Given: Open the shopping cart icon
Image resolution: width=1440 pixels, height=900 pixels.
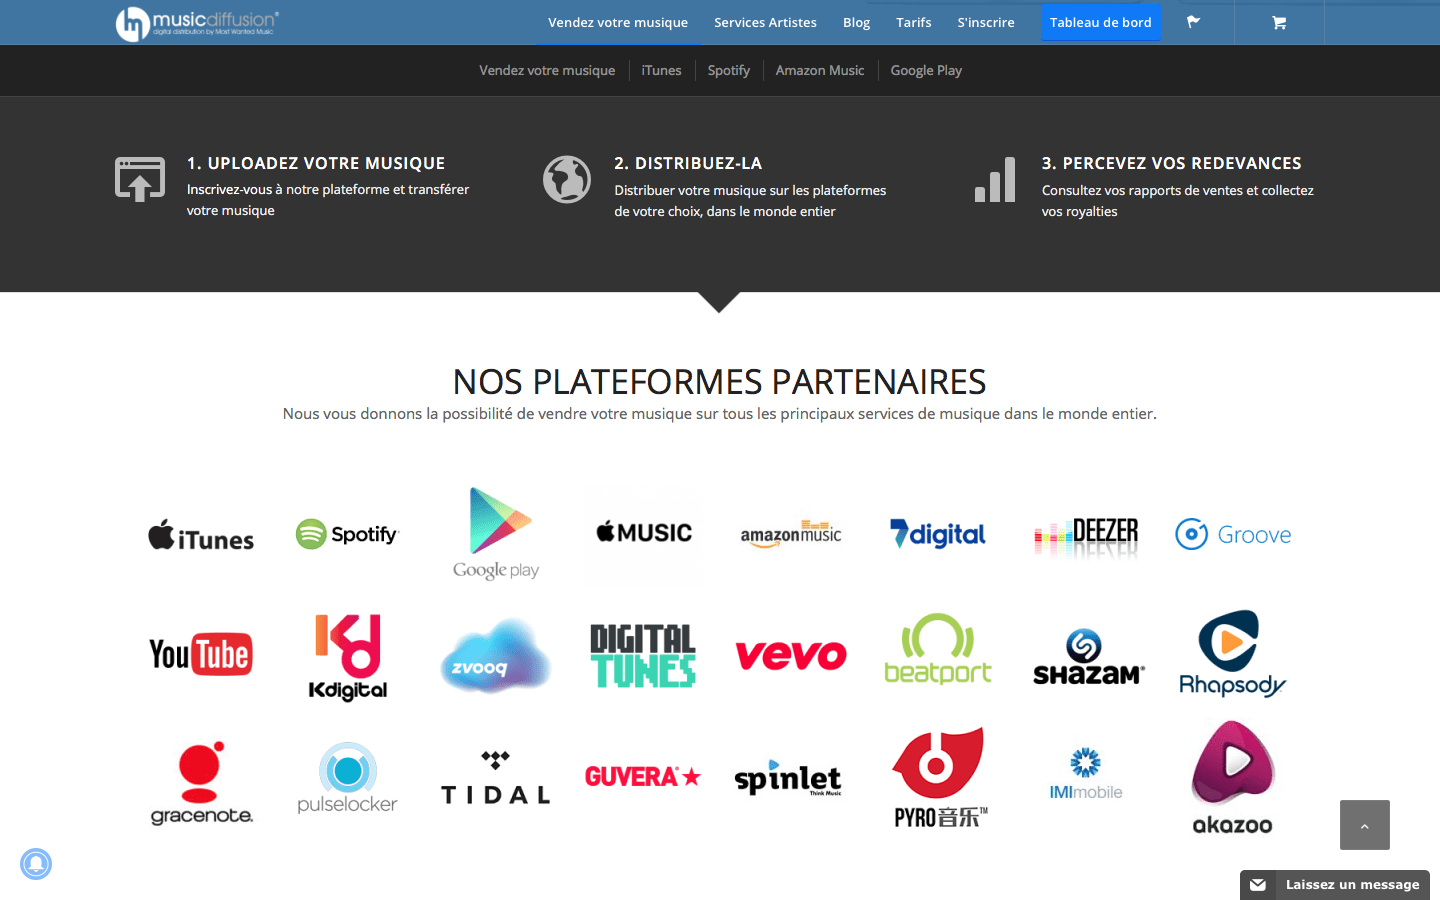Looking at the screenshot, I should coord(1279,22).
